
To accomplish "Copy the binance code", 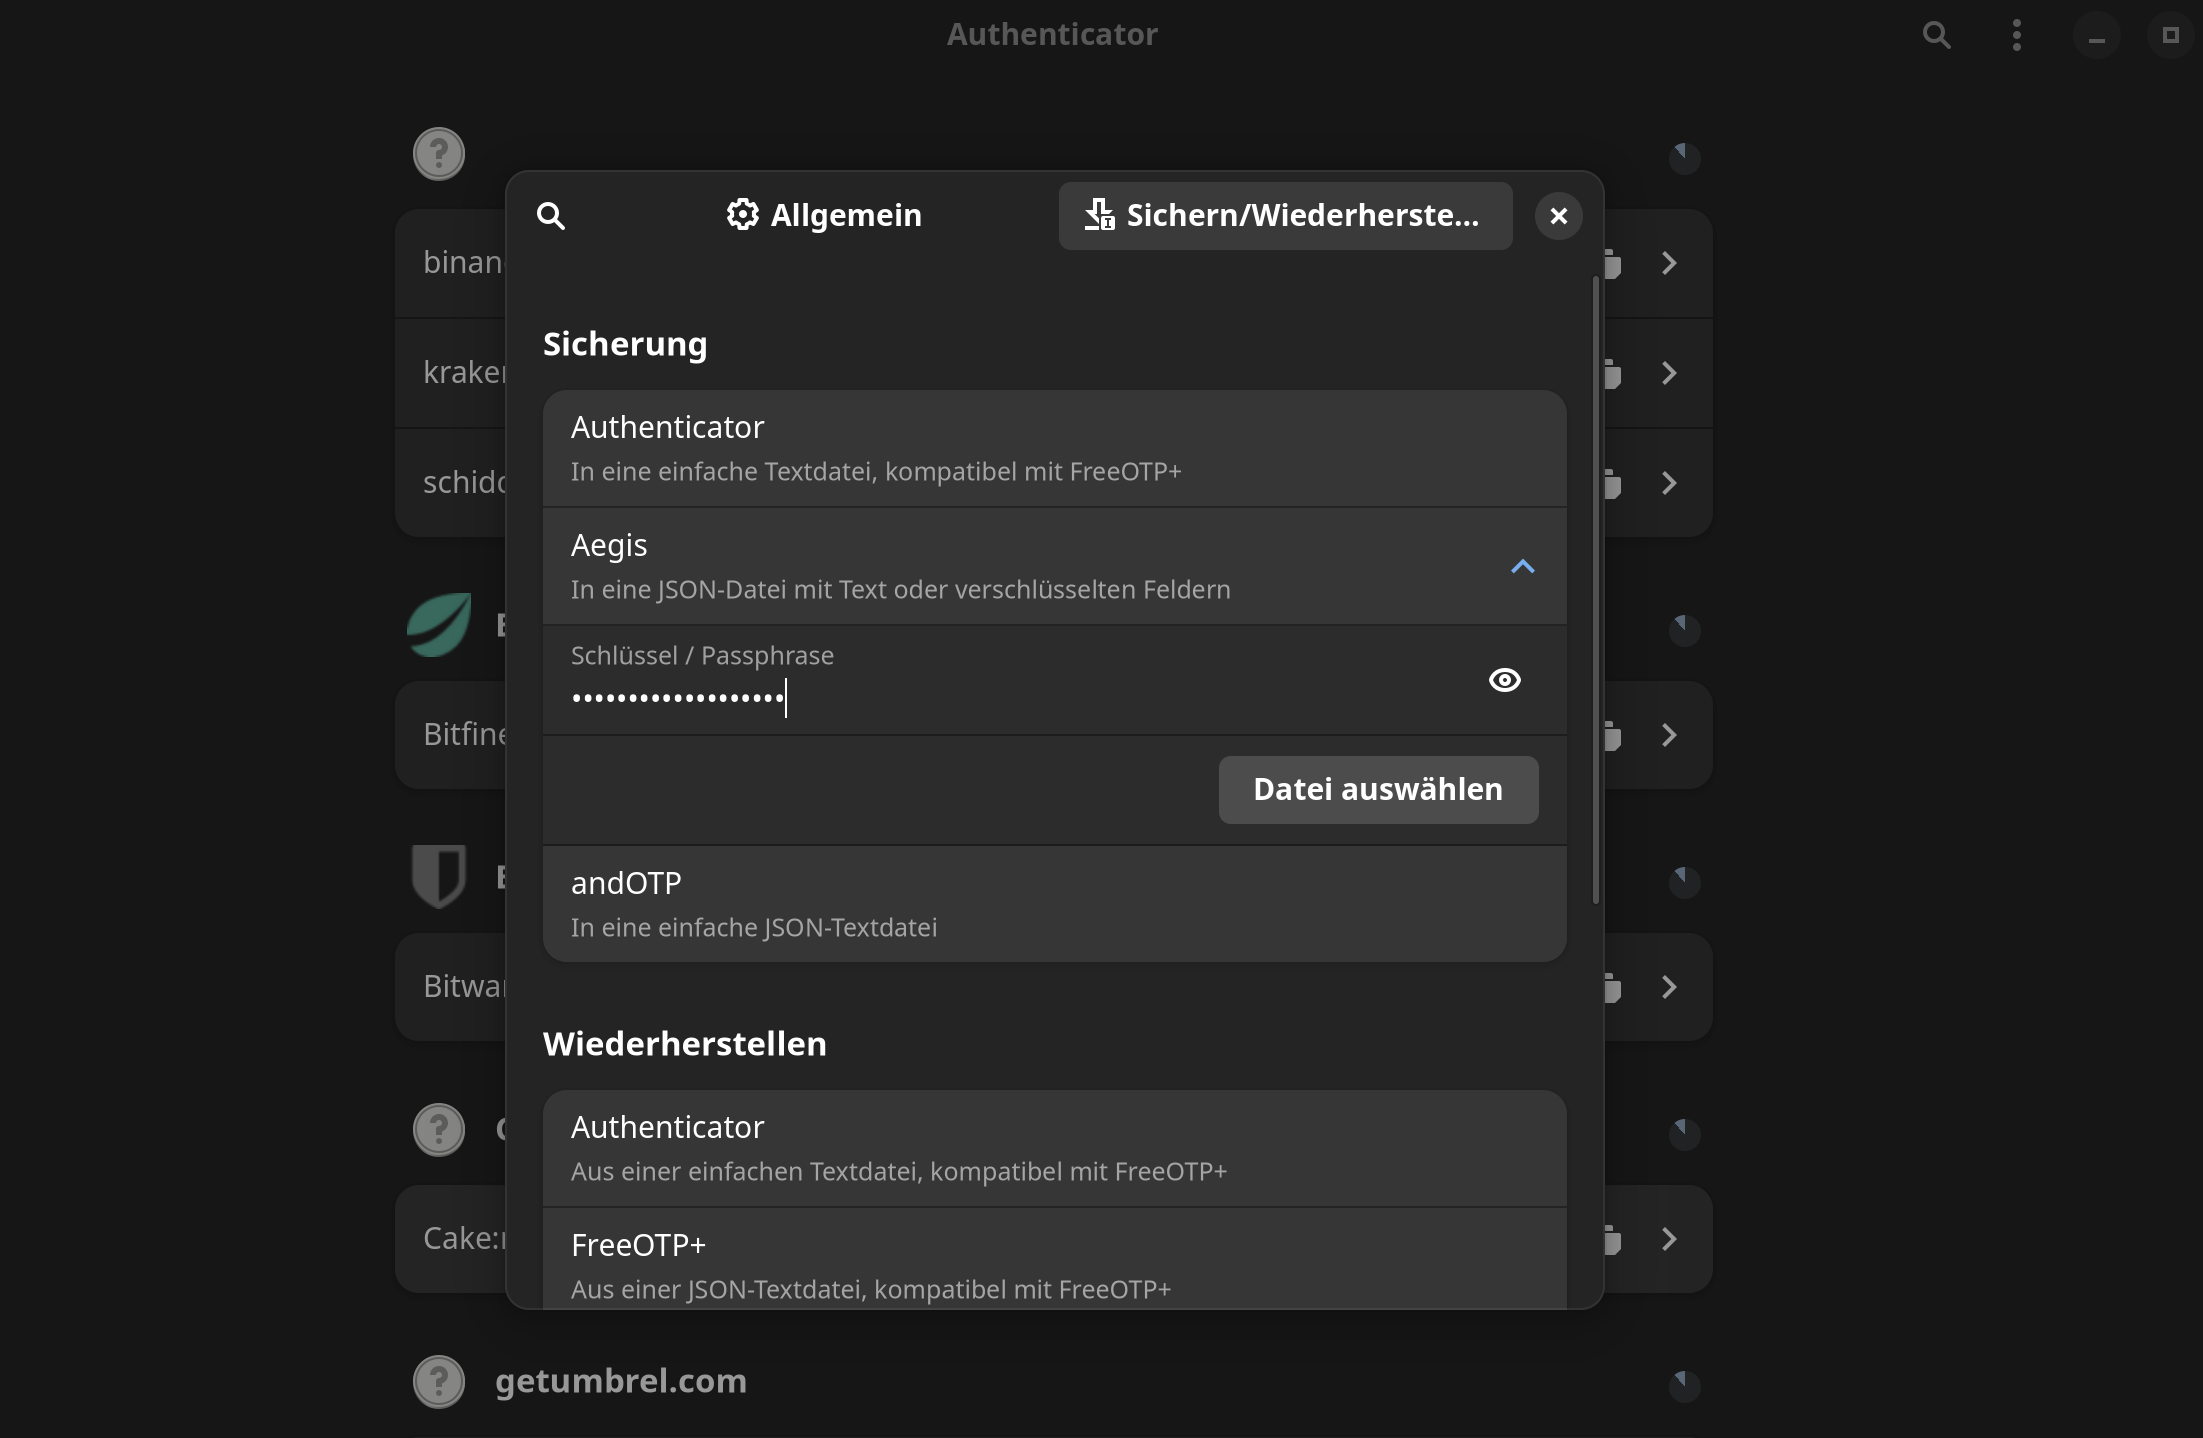I will click(x=1613, y=264).
